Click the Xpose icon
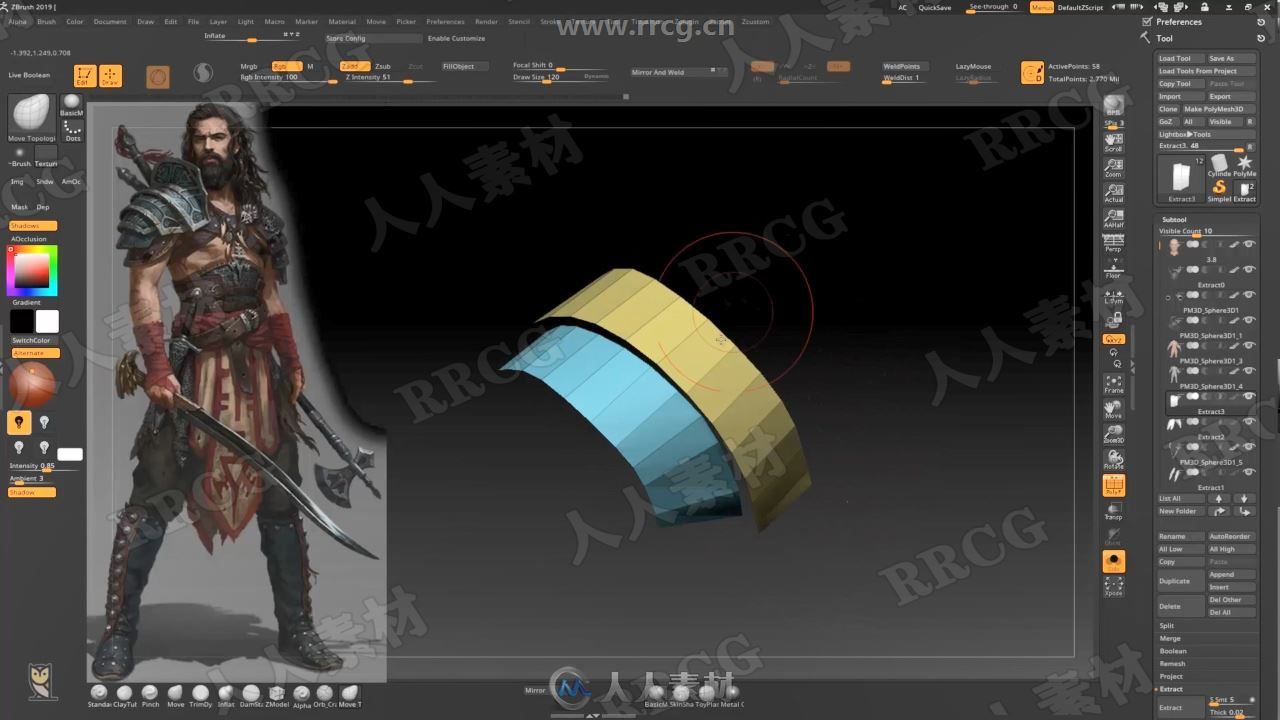Image resolution: width=1280 pixels, height=720 pixels. click(1113, 587)
